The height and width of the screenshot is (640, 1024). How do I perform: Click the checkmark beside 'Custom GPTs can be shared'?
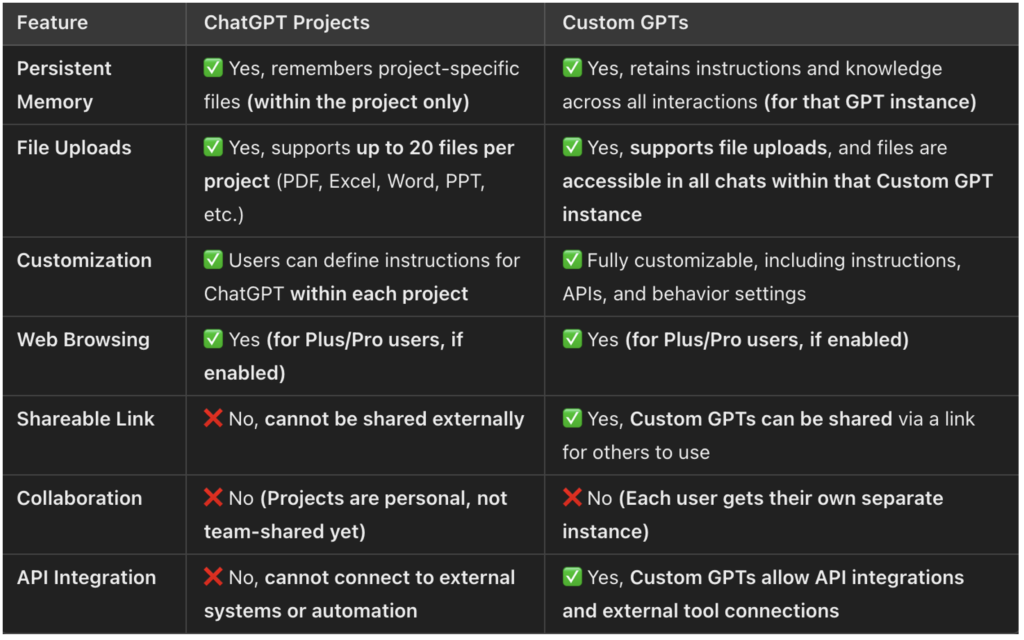coord(572,418)
